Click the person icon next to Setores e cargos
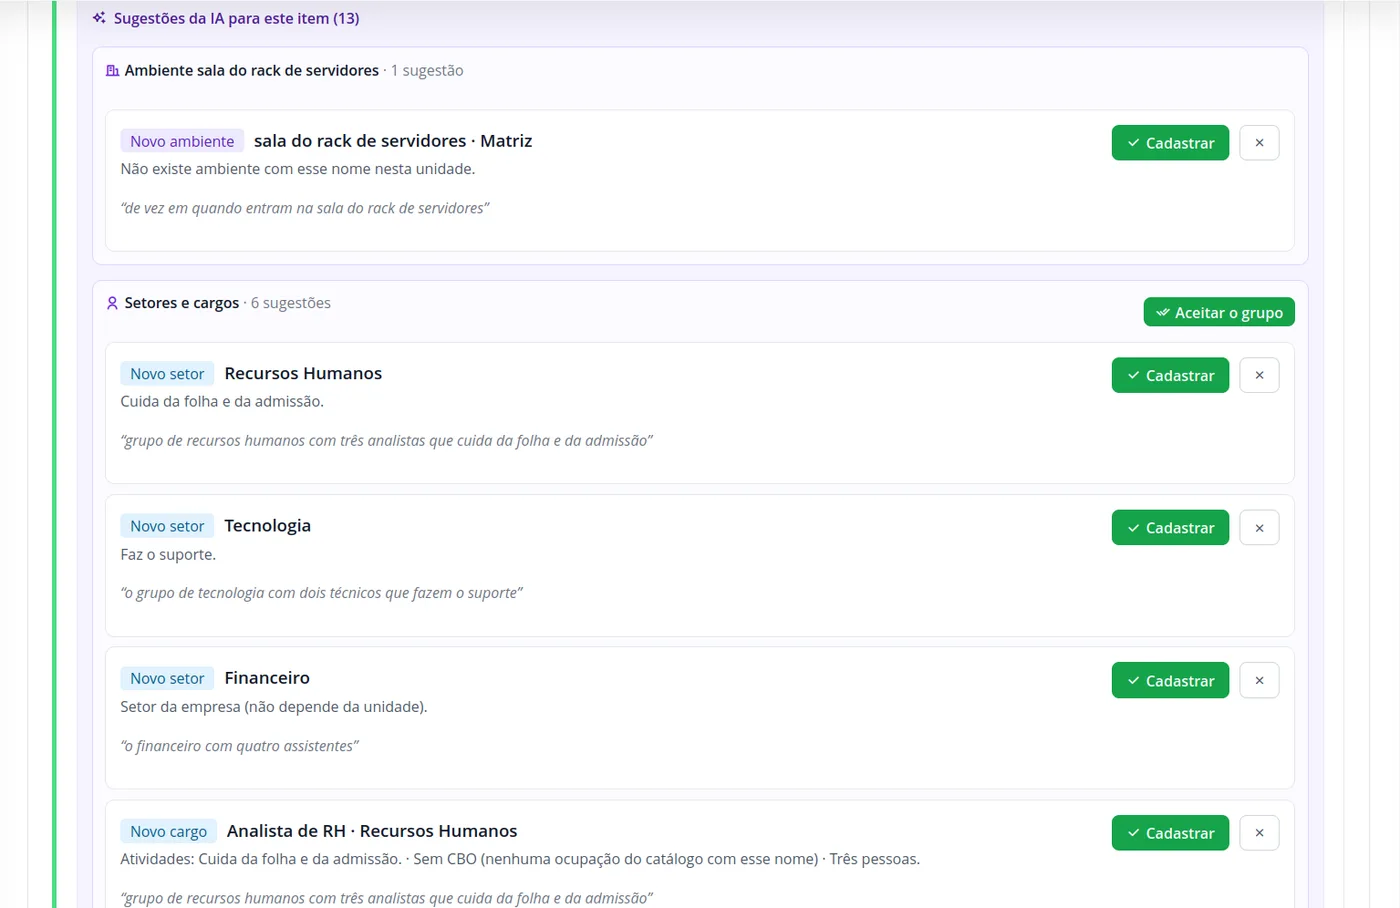The height and width of the screenshot is (908, 1400). 112,303
